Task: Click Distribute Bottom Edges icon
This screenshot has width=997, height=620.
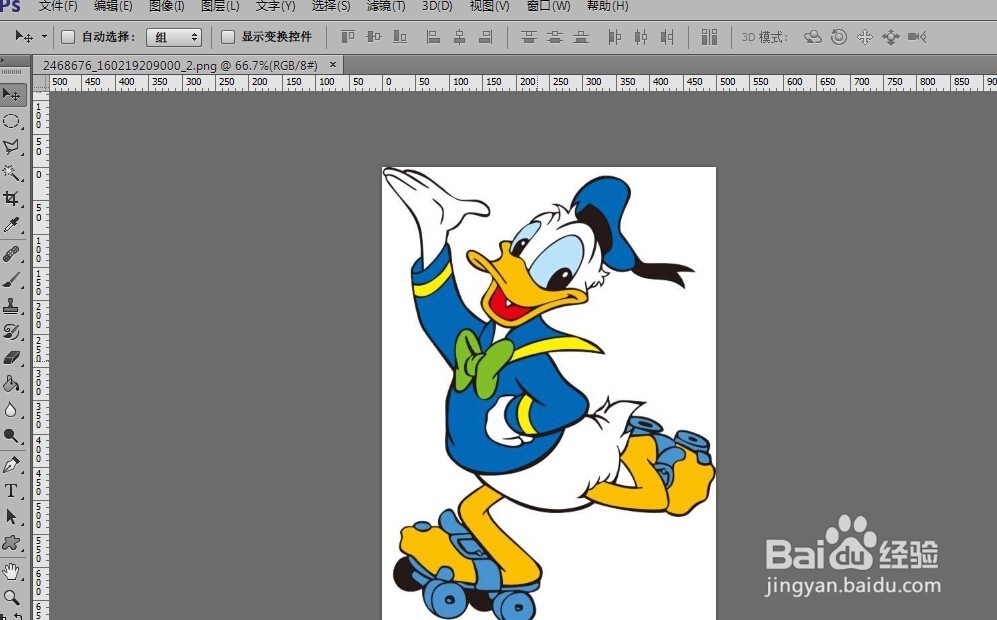Action: pyautogui.click(x=581, y=37)
